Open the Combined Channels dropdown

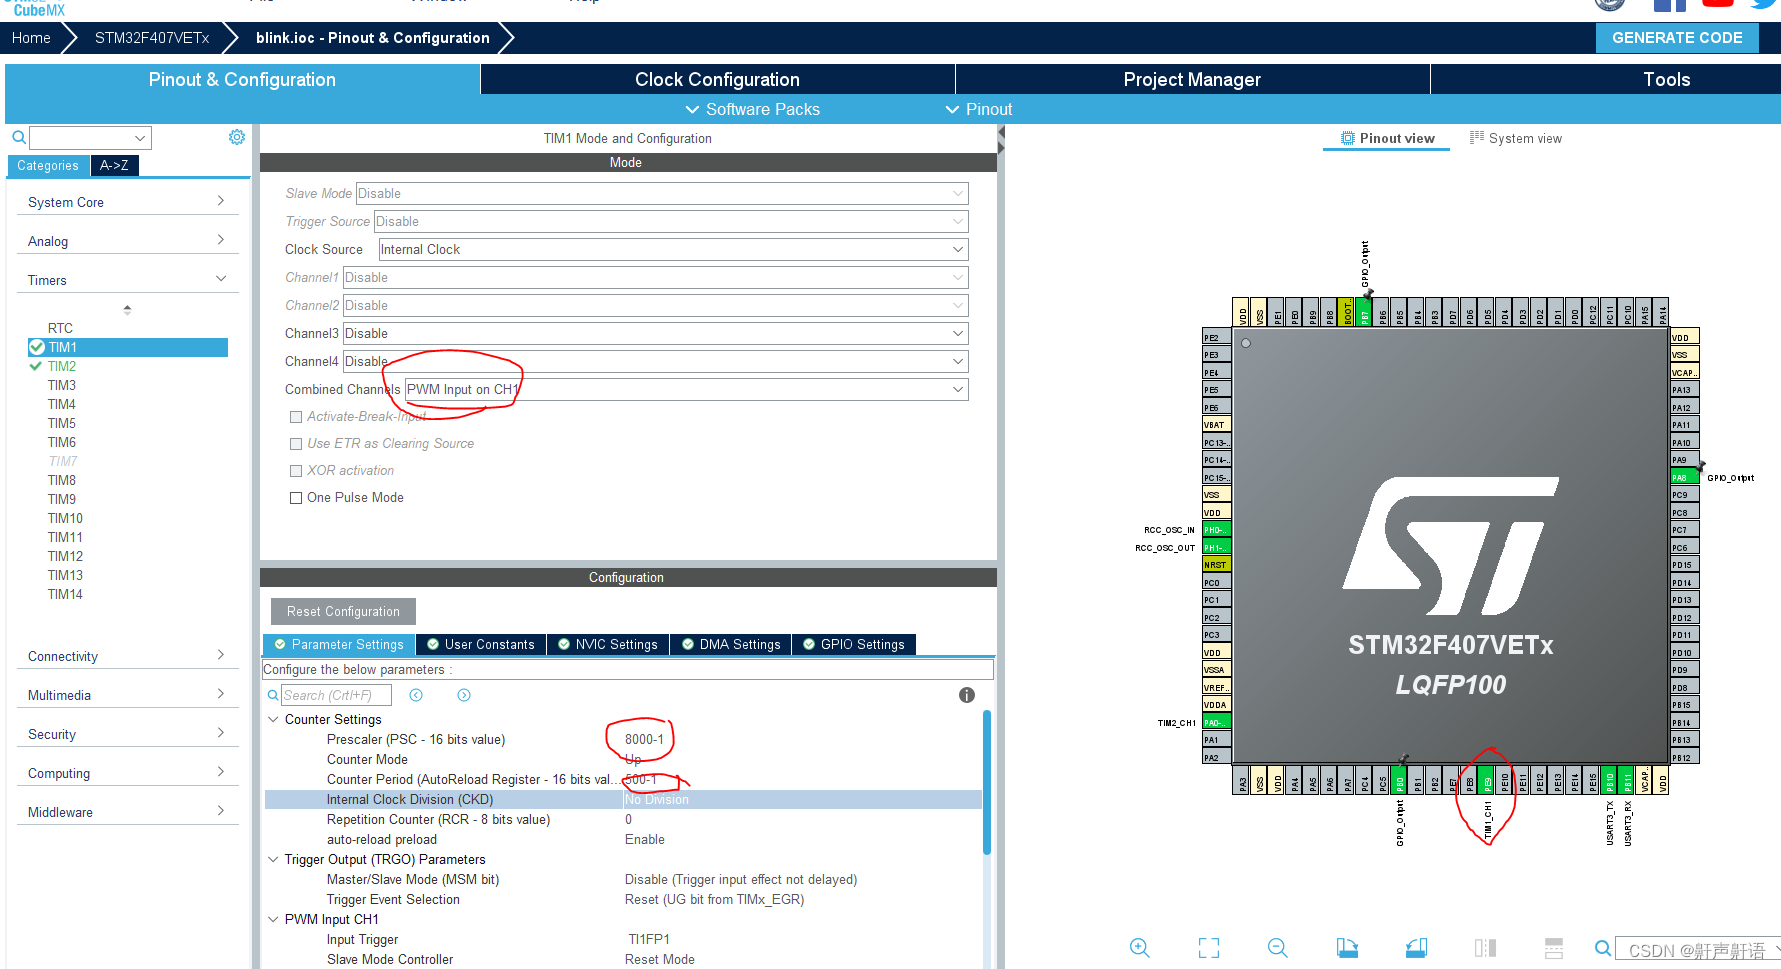click(686, 390)
